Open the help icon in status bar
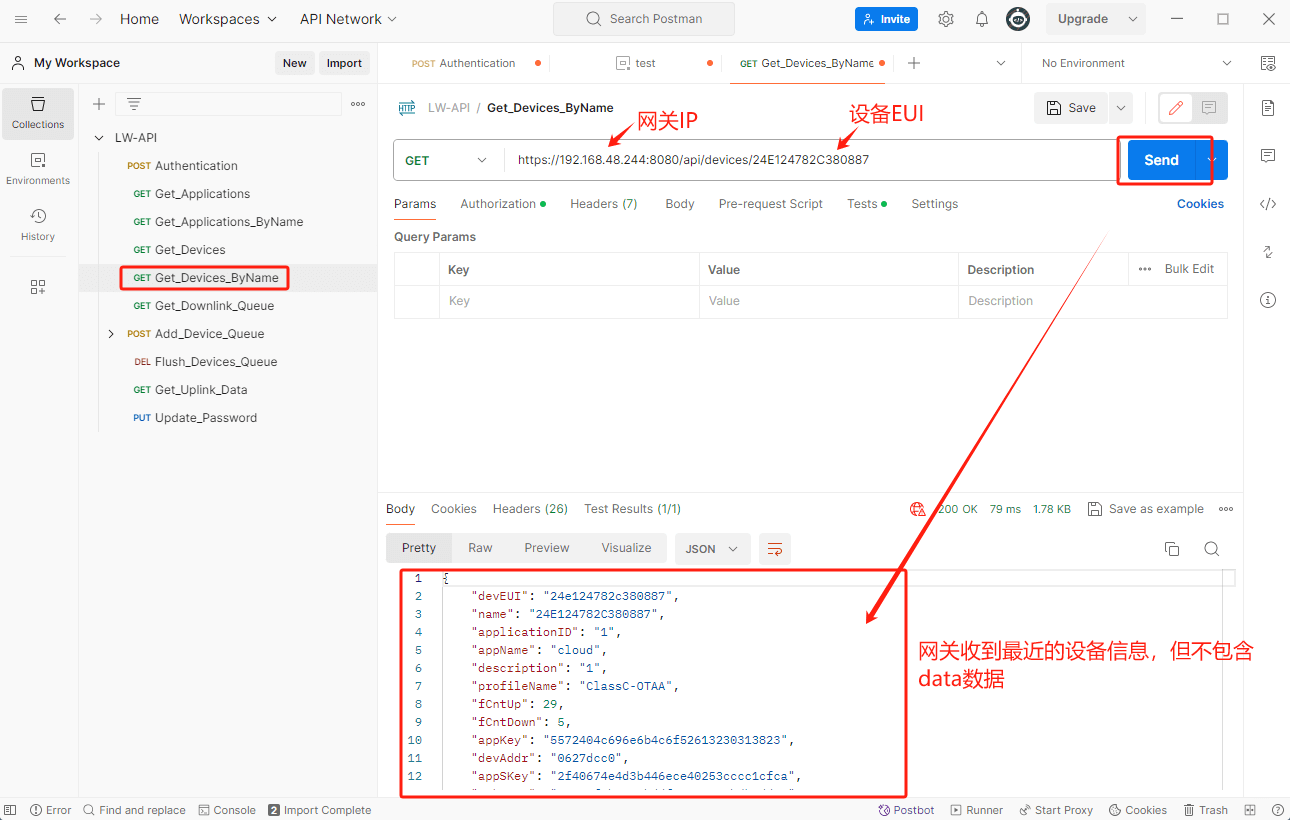The image size is (1290, 820). (1277, 810)
